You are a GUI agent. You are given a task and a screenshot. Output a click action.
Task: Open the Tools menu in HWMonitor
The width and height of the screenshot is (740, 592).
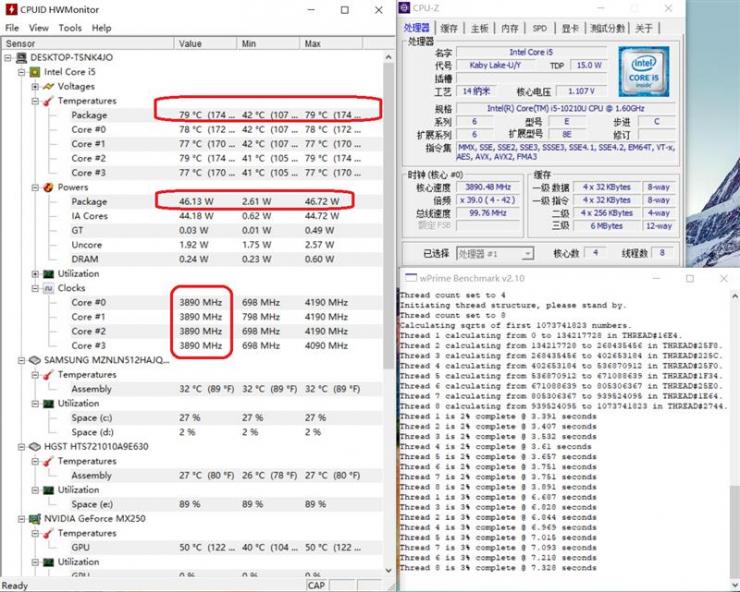point(70,28)
